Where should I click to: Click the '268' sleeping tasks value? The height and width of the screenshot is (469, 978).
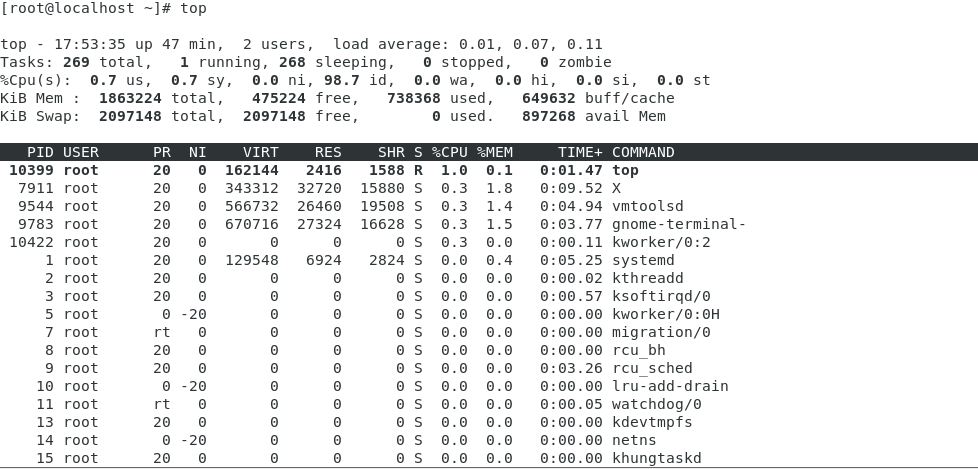coord(293,62)
